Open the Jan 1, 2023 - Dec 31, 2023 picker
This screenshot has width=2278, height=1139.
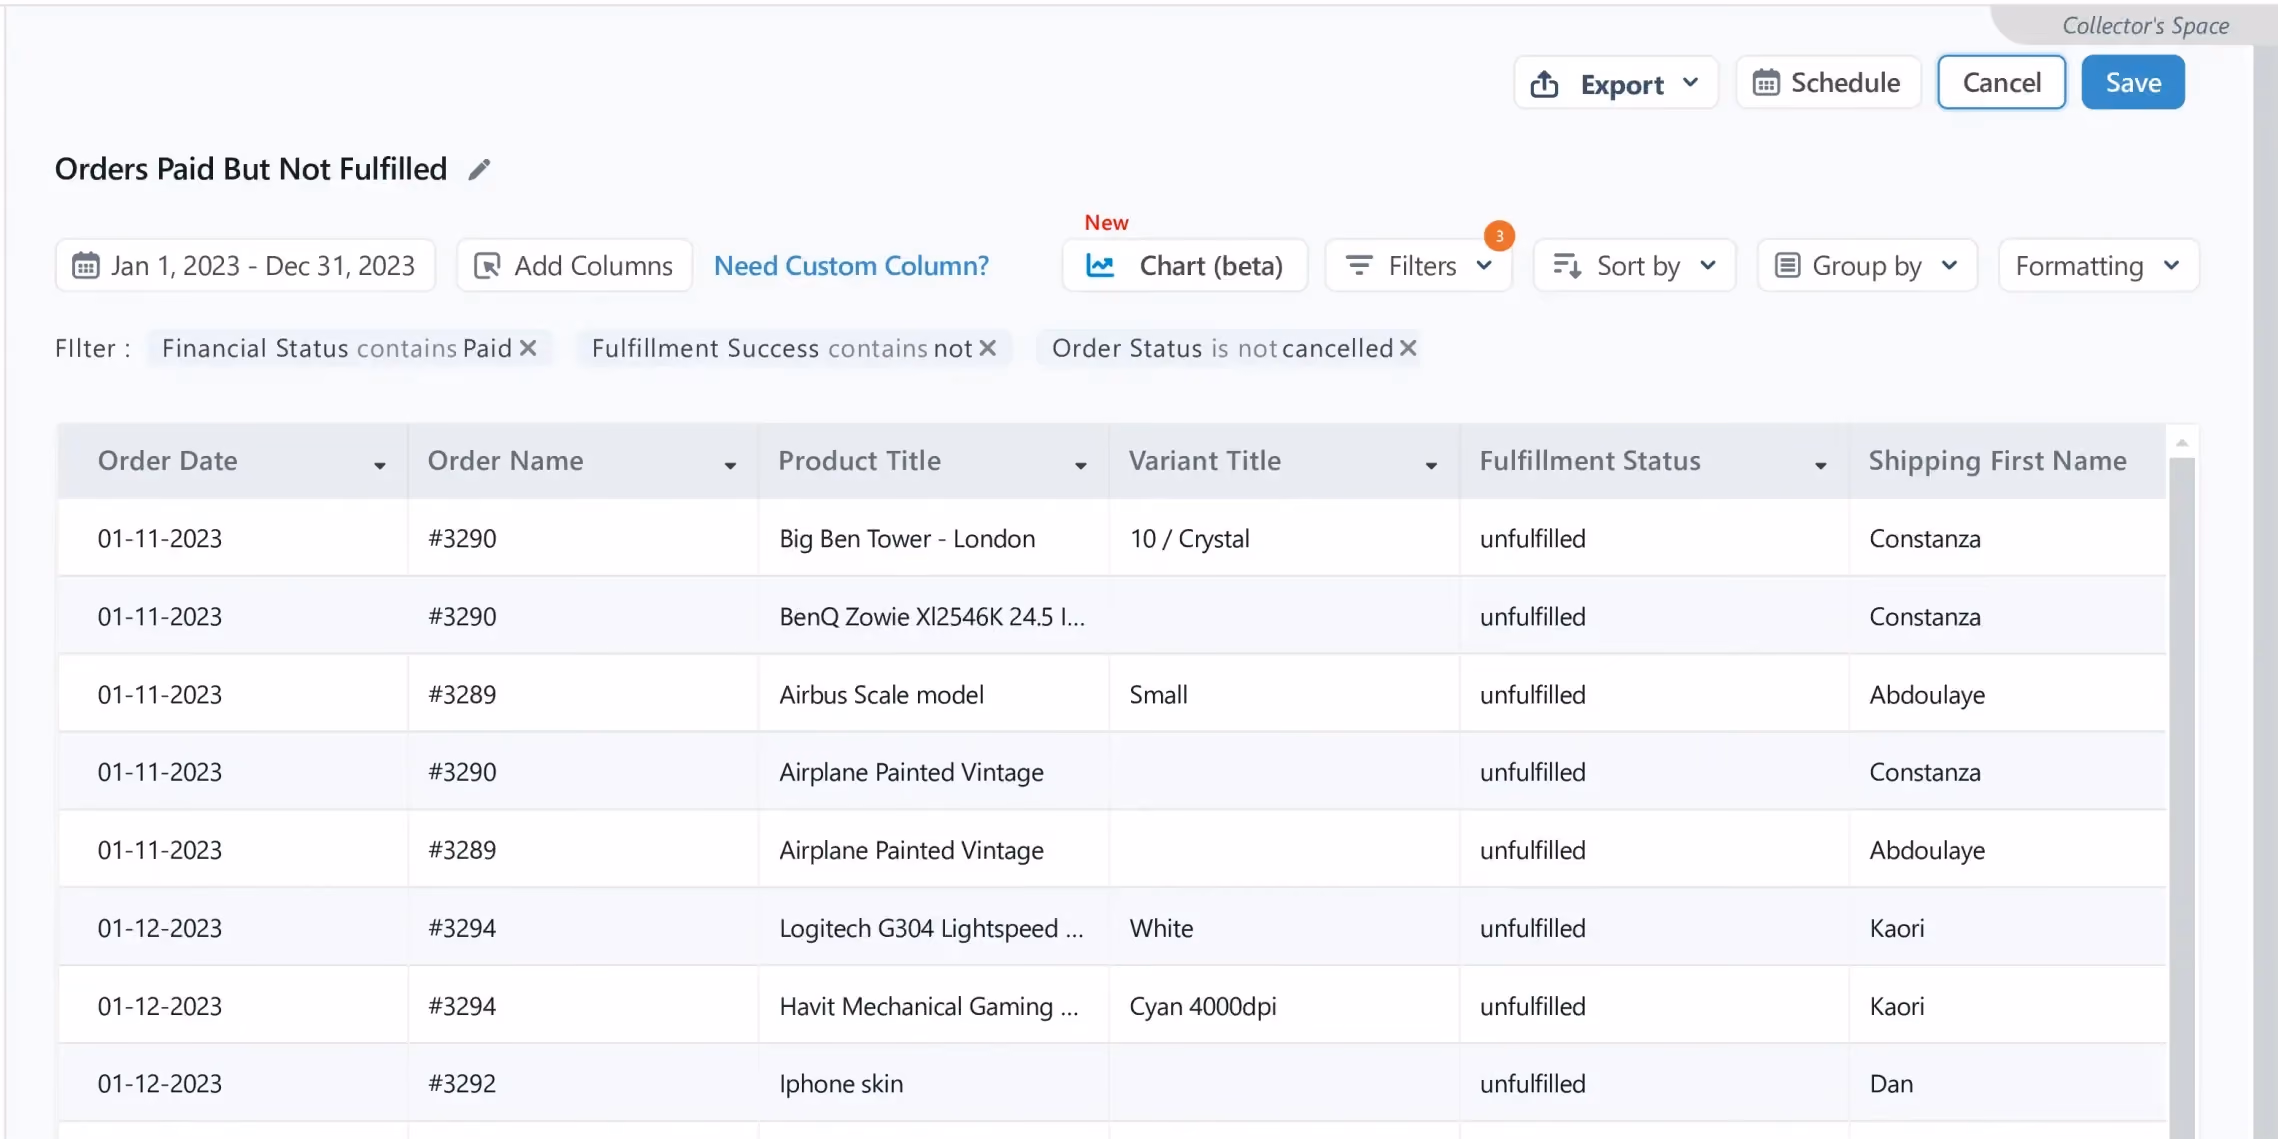pos(245,266)
